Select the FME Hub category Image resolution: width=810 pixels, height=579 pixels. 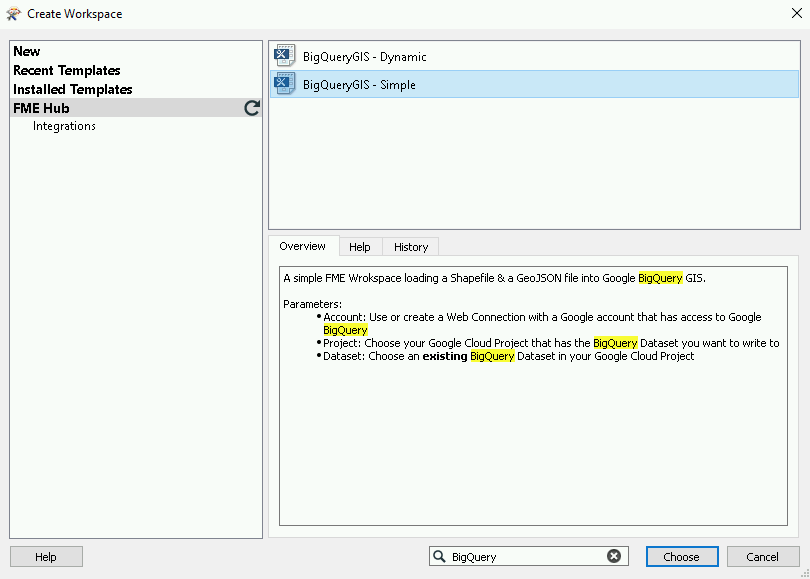coord(136,108)
